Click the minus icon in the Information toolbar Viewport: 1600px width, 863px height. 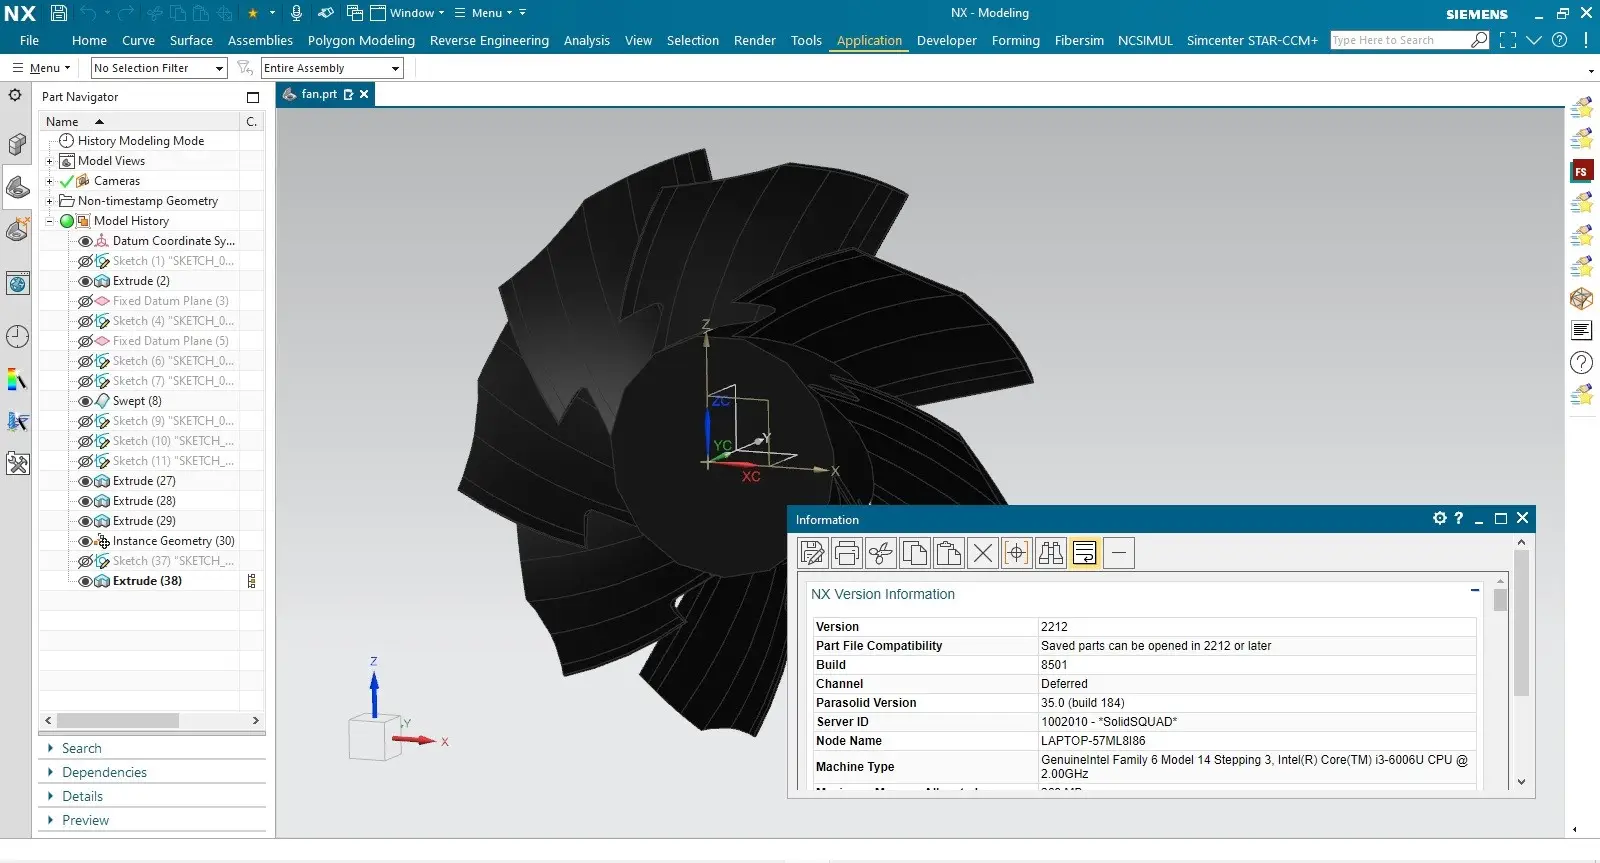click(1119, 553)
